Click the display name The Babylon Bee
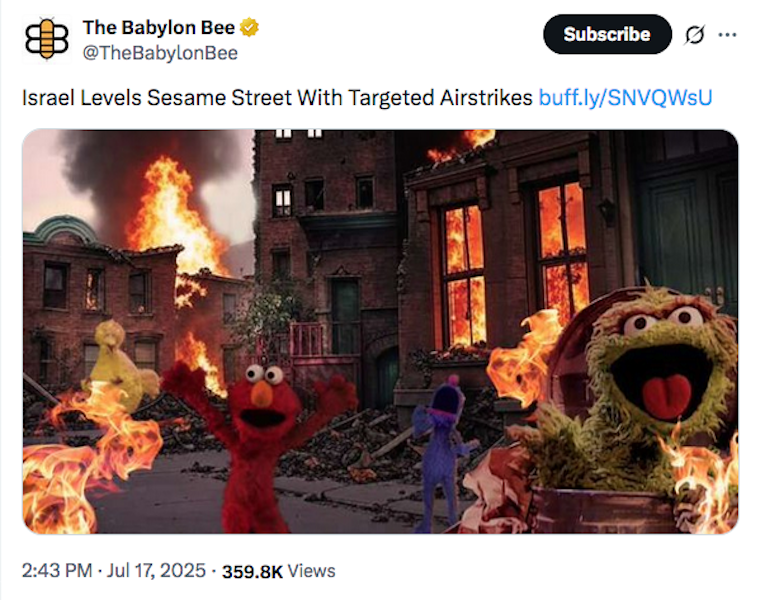This screenshot has height=600, width=760. 159,28
